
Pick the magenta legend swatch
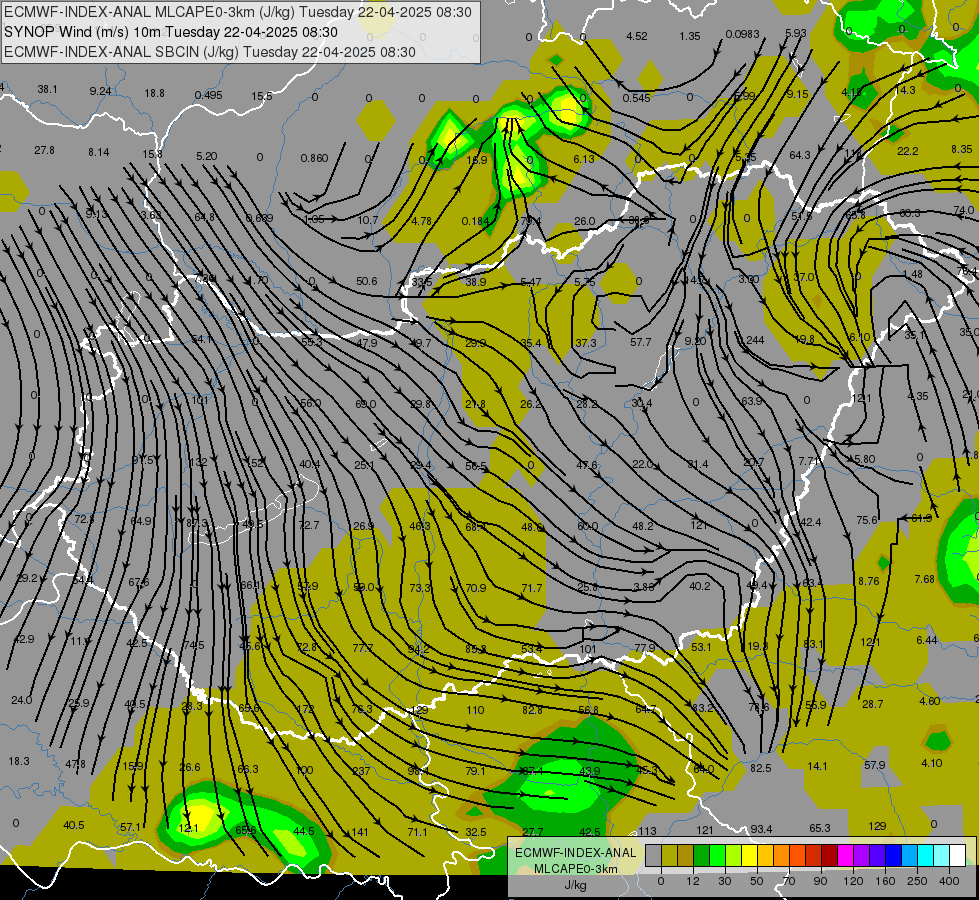pos(845,855)
